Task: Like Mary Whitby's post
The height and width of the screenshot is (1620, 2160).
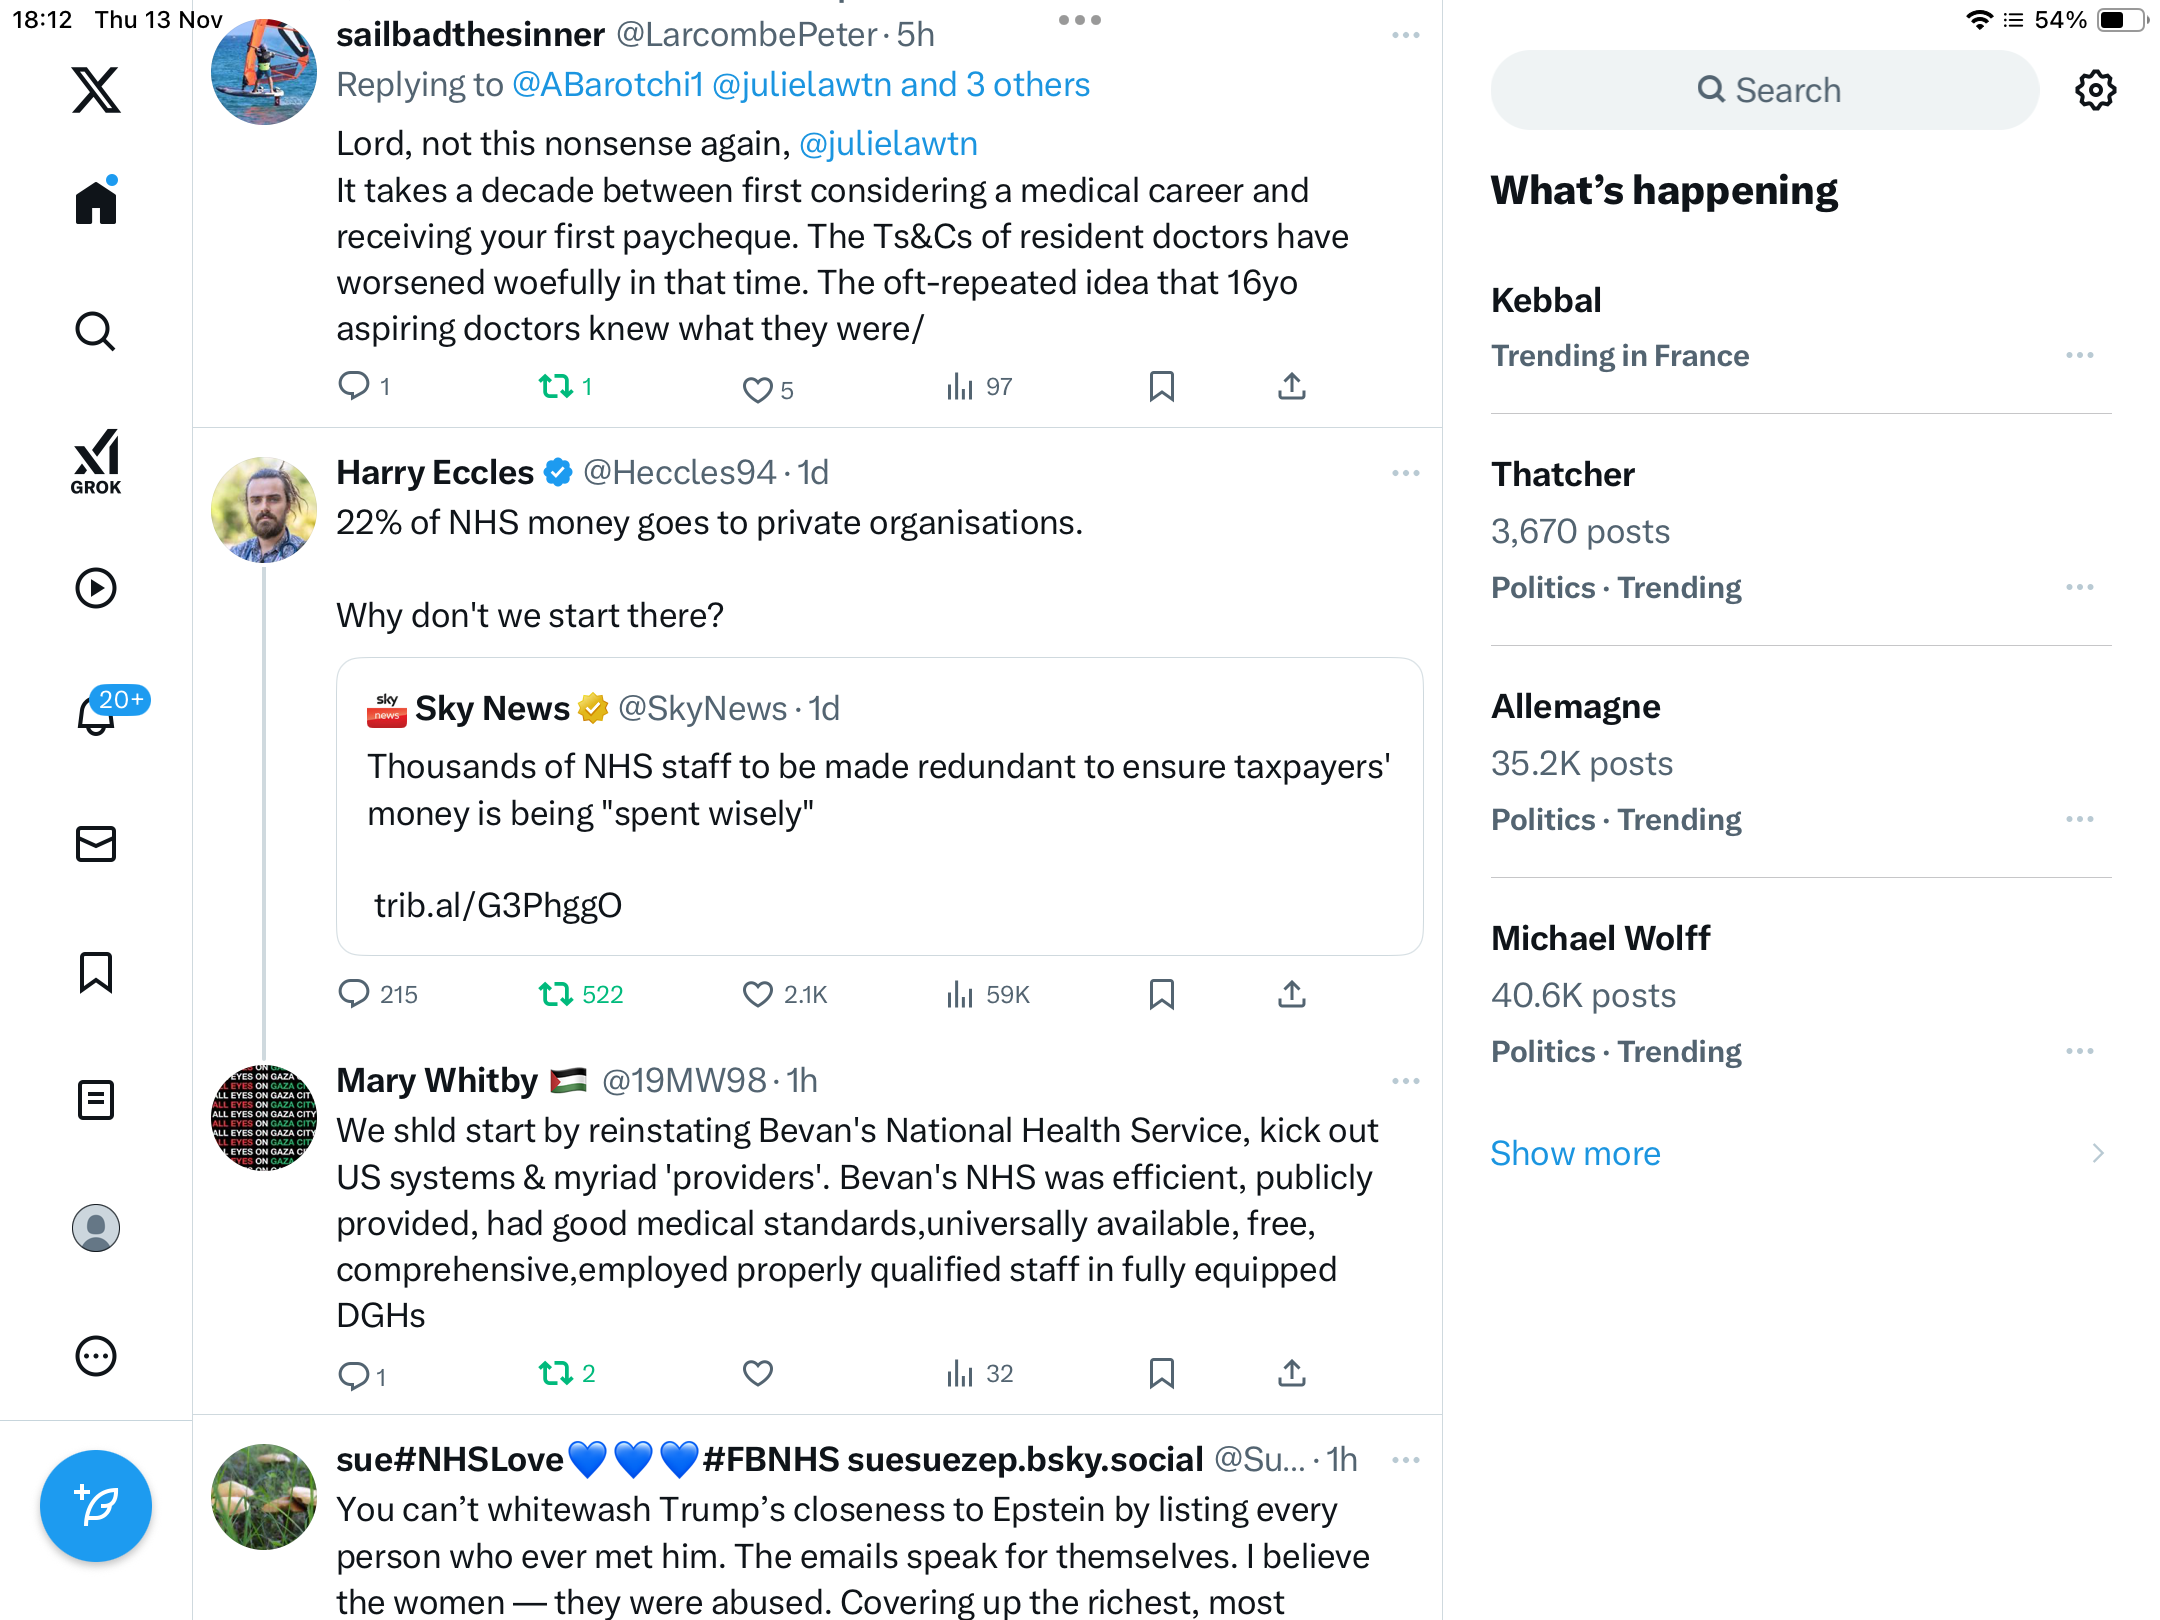Action: click(757, 1373)
